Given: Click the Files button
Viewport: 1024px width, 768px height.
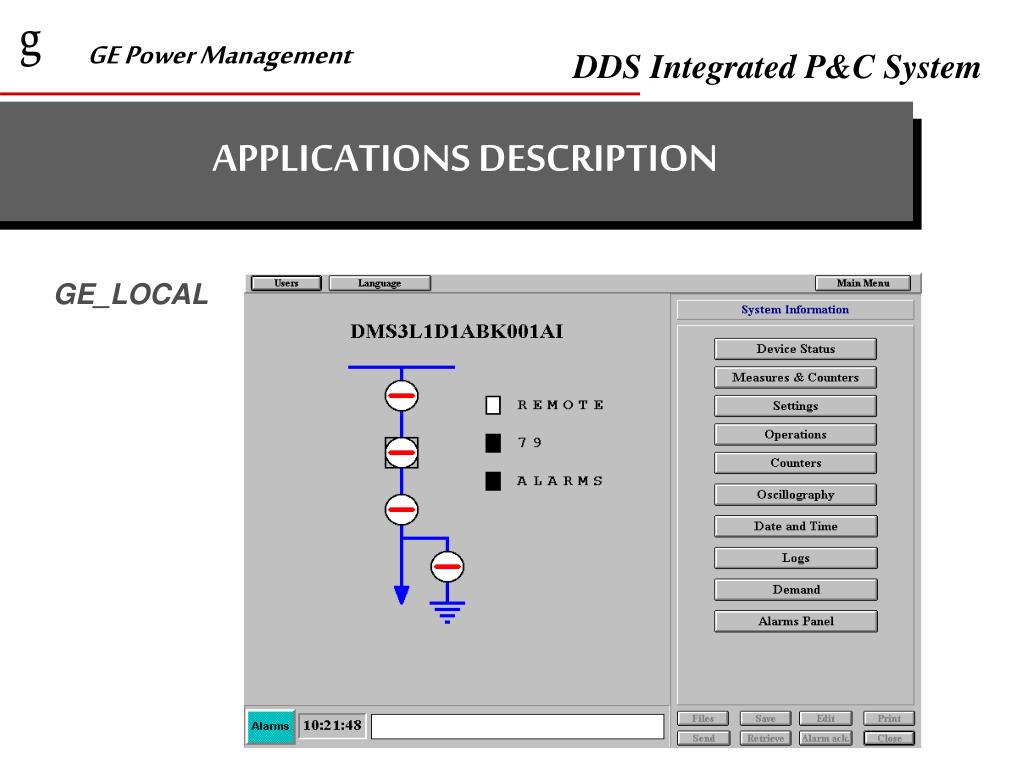Looking at the screenshot, I should click(x=703, y=718).
